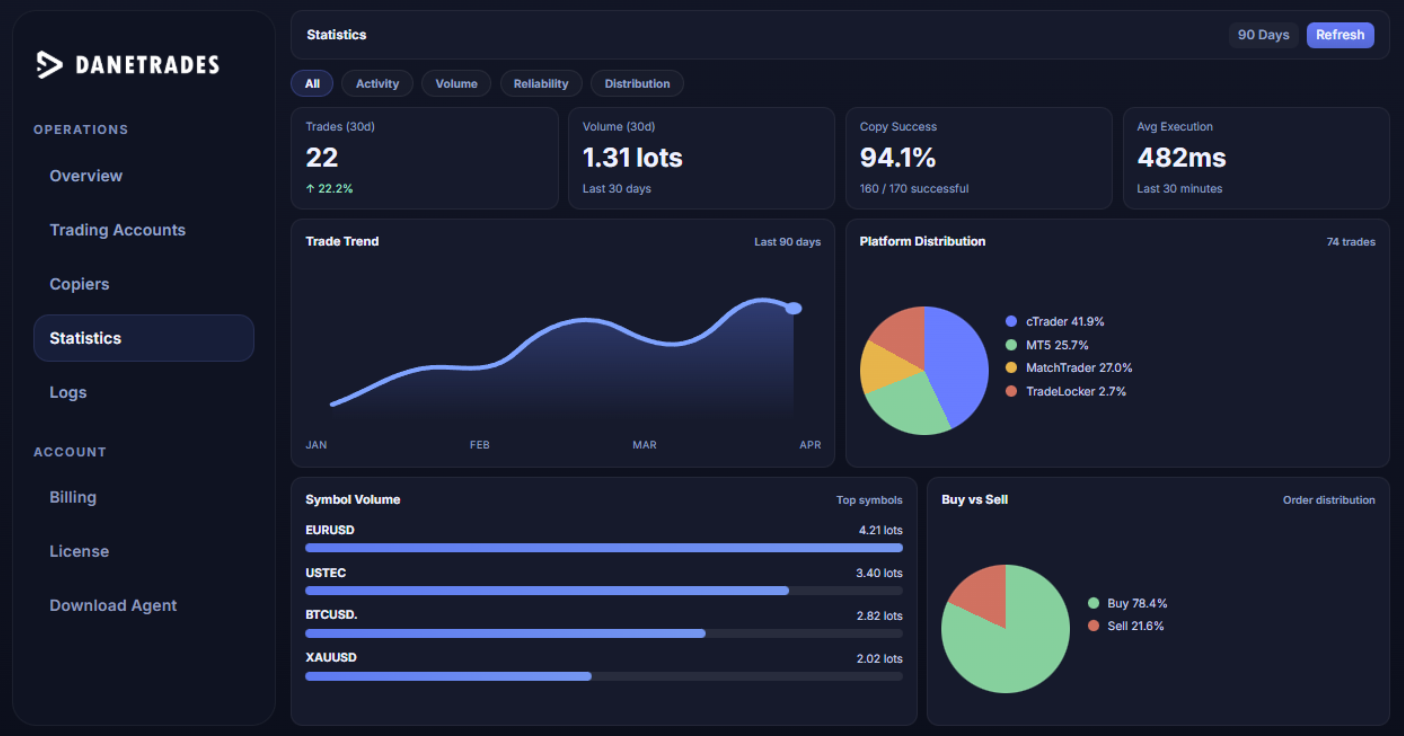
Task: Click the Trade Trend endpoint marker
Action: [x=794, y=308]
